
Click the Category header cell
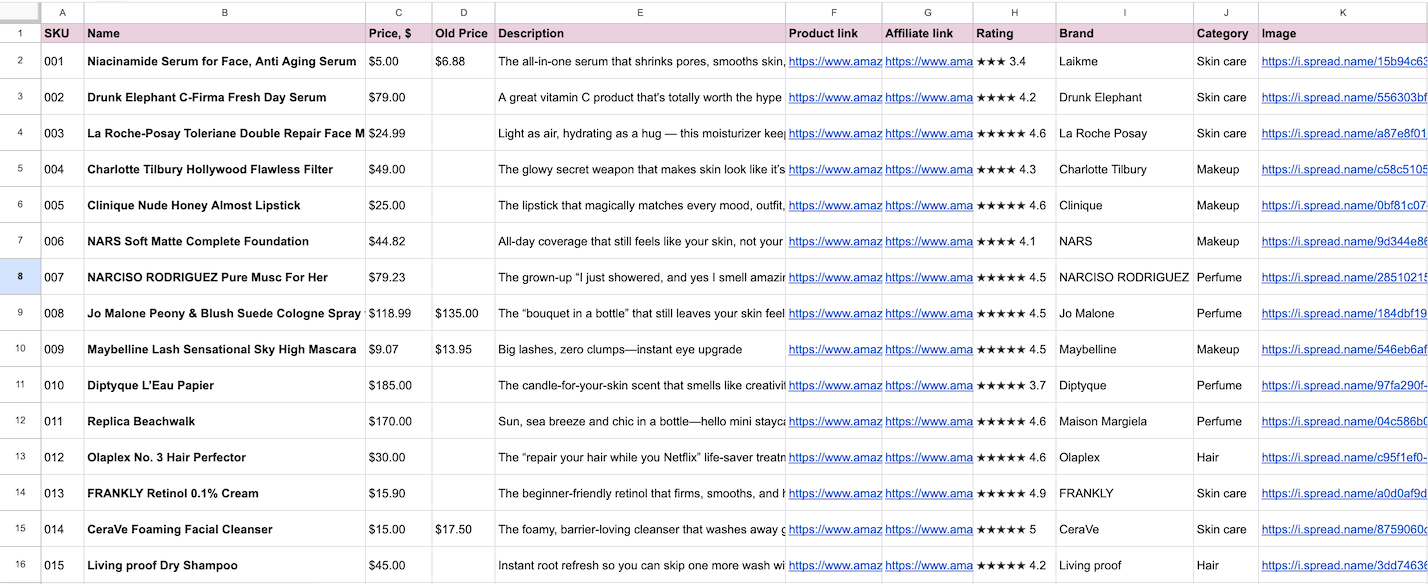1226,33
